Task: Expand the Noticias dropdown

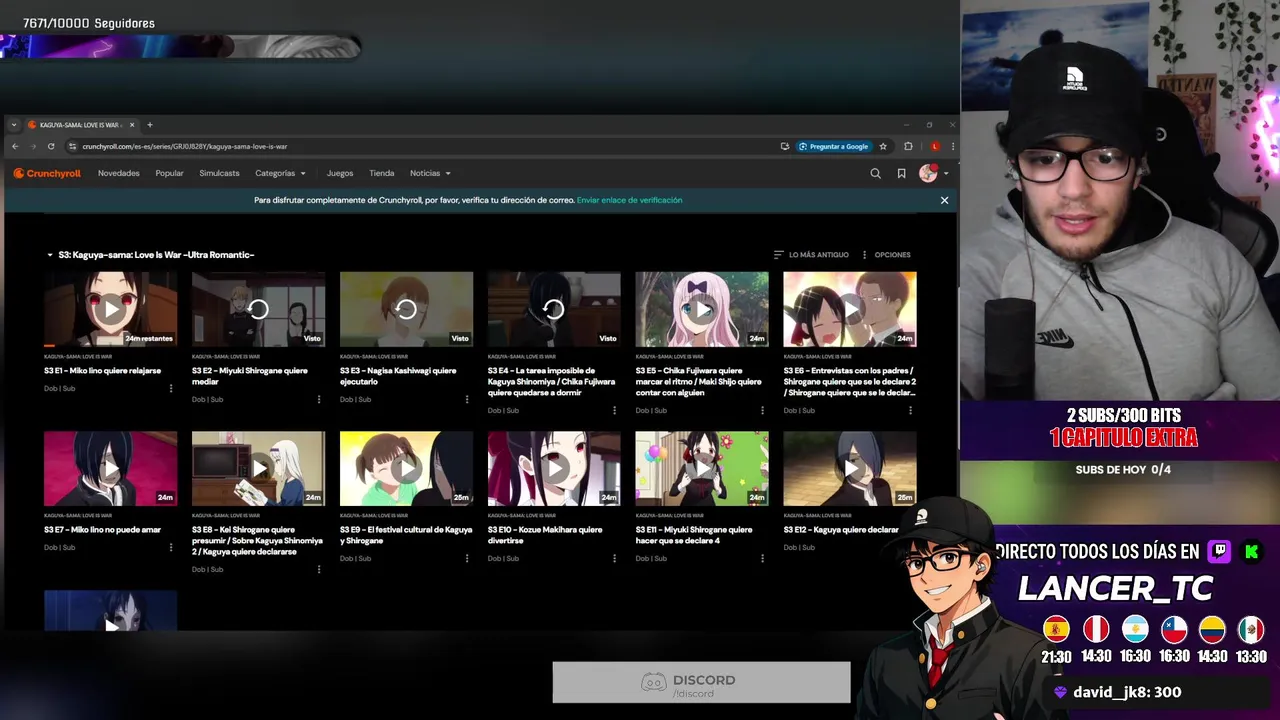Action: [x=430, y=173]
